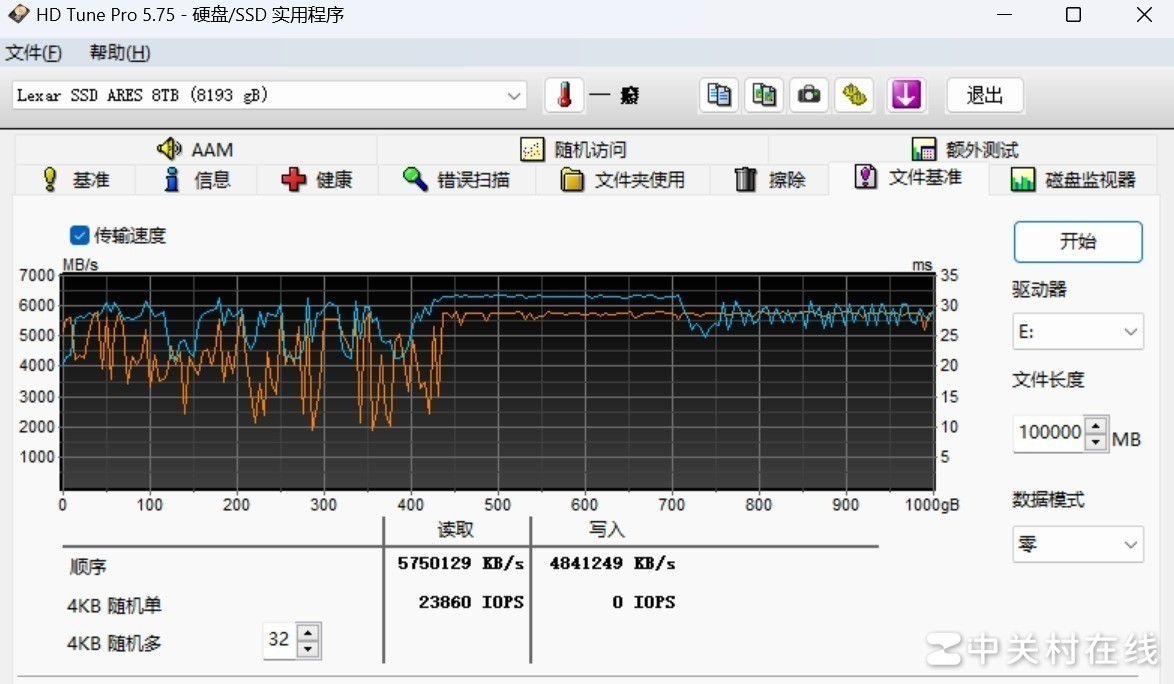Open the 帮助(H) menu

[x=120, y=53]
